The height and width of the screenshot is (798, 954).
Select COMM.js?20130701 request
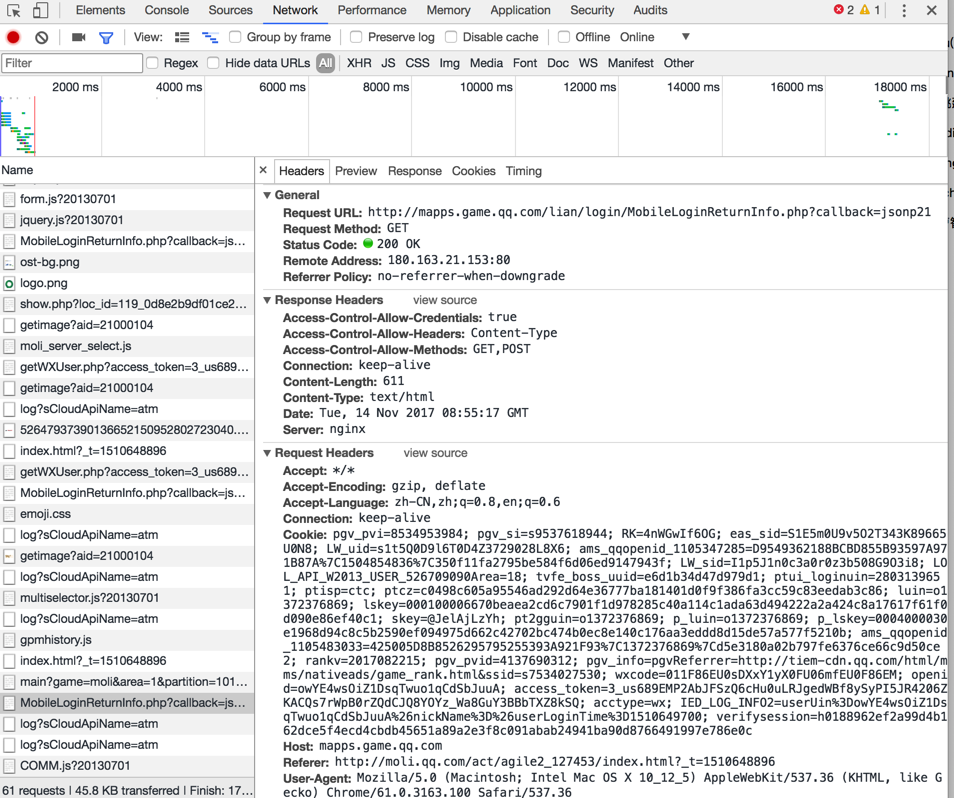[127, 766]
